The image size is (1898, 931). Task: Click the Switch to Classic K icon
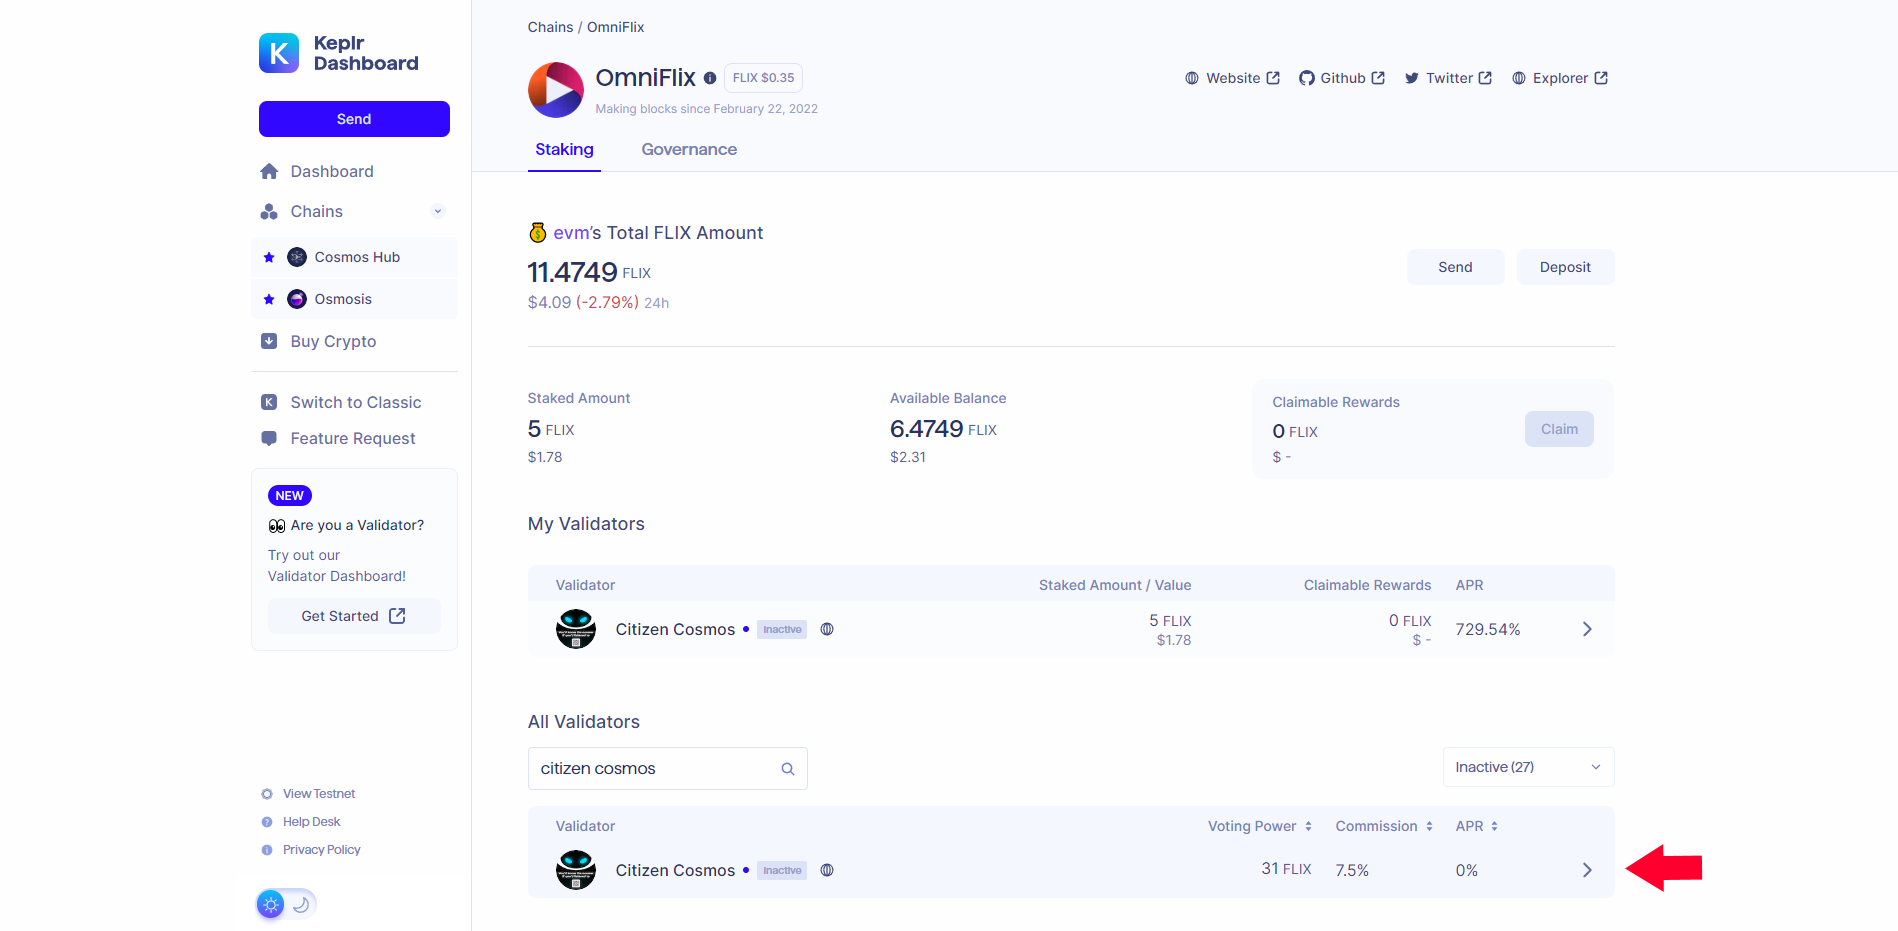tap(269, 402)
